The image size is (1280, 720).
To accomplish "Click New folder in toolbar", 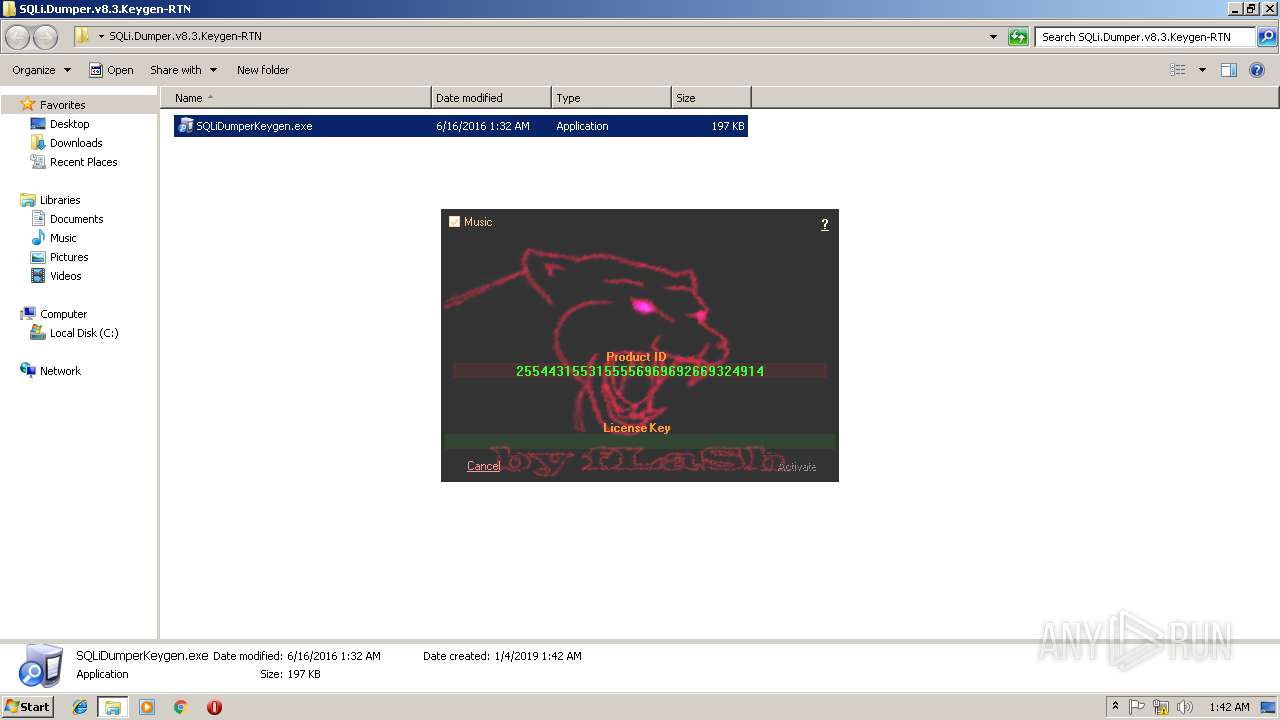I will (263, 70).
